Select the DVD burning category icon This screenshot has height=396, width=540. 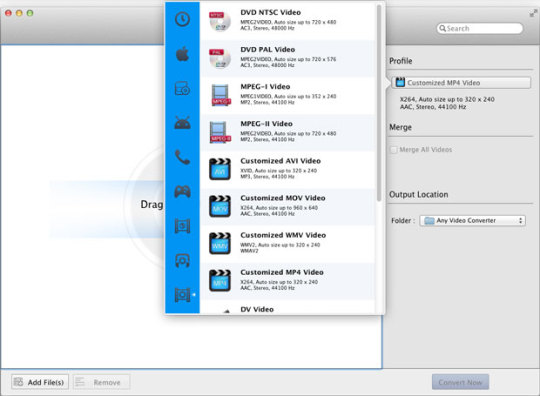point(182,88)
